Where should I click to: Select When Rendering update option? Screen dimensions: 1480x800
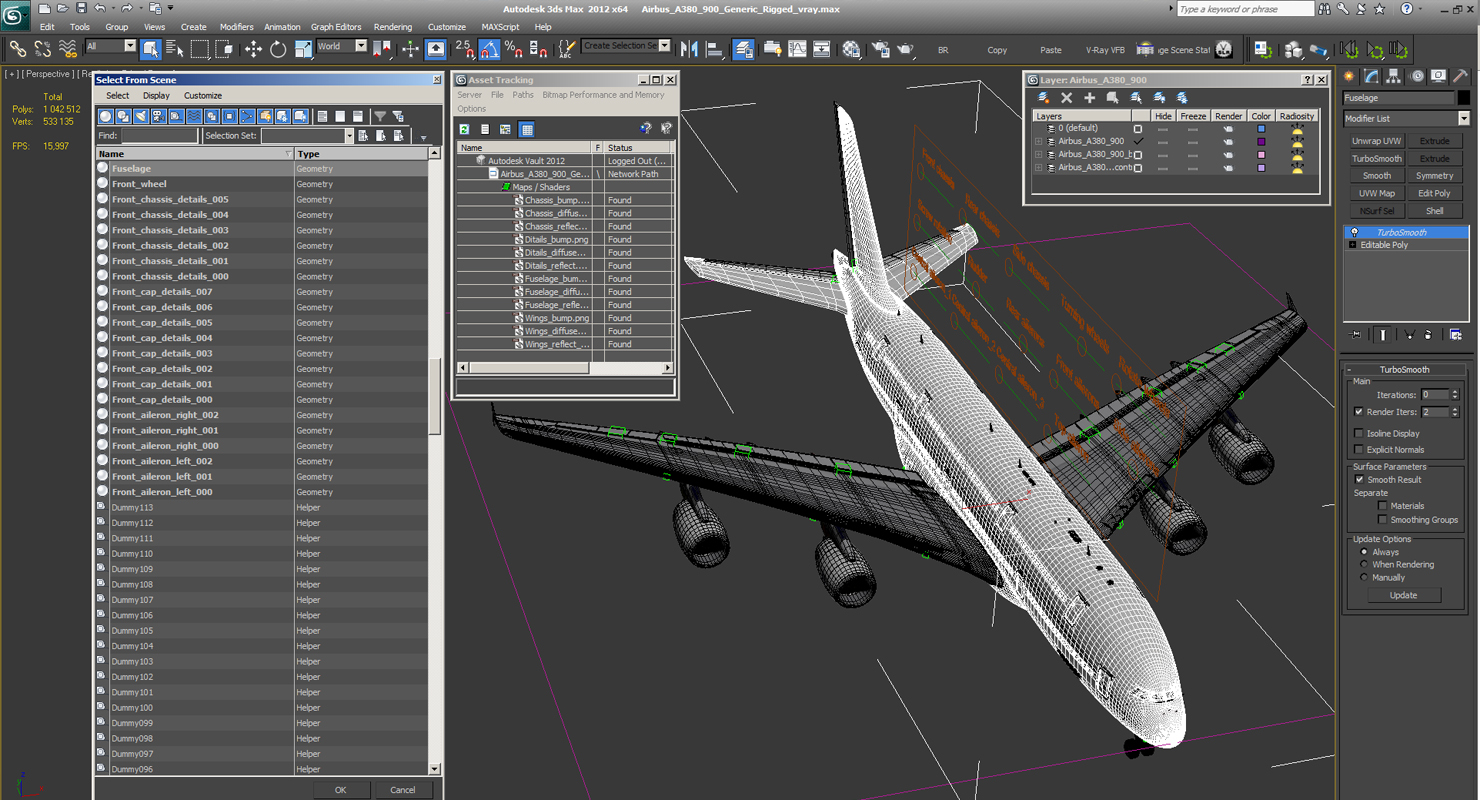coord(1364,565)
